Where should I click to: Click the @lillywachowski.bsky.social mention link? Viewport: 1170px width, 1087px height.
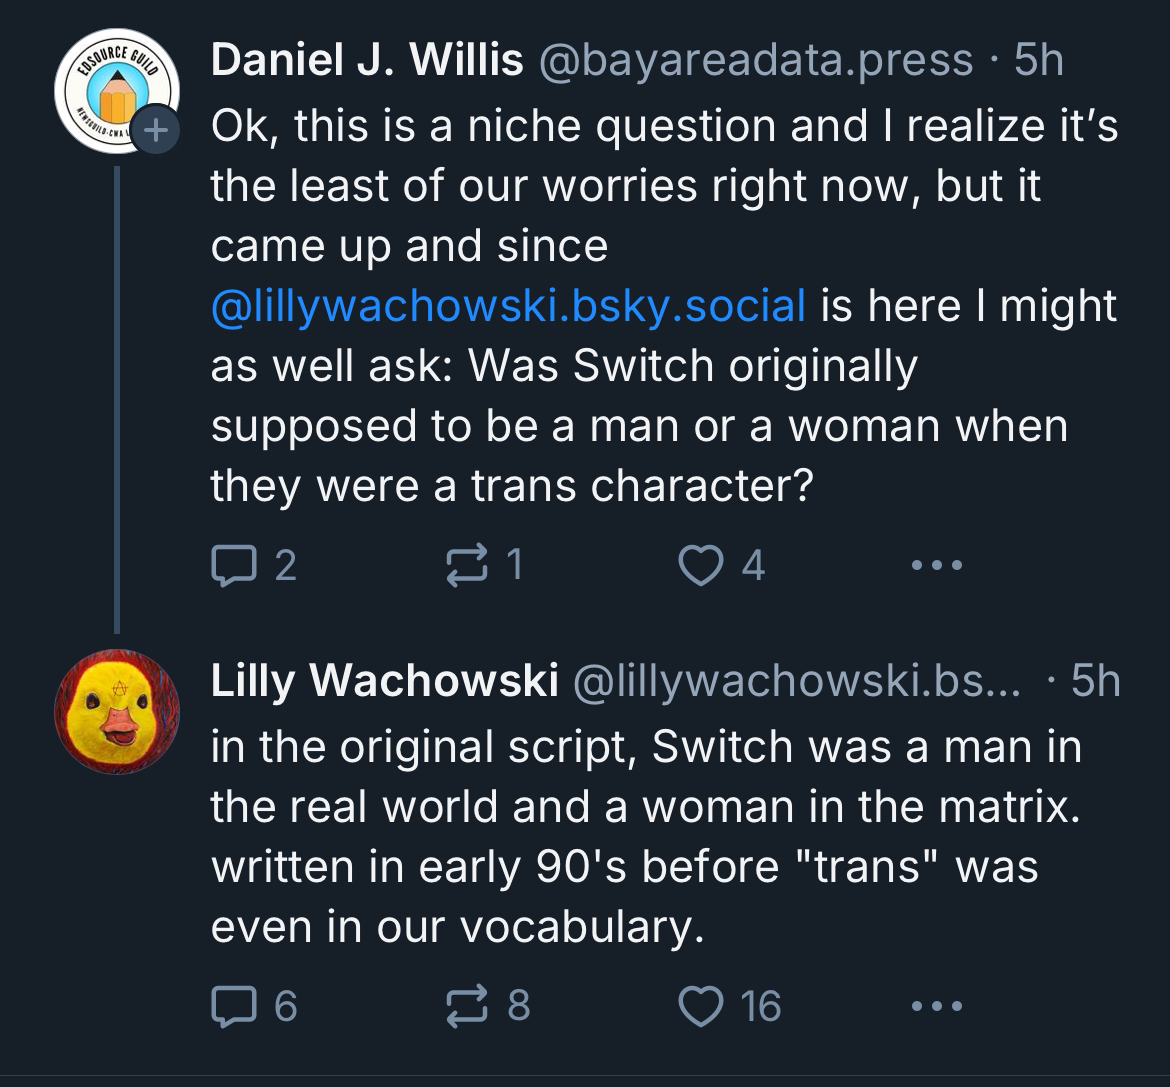508,305
